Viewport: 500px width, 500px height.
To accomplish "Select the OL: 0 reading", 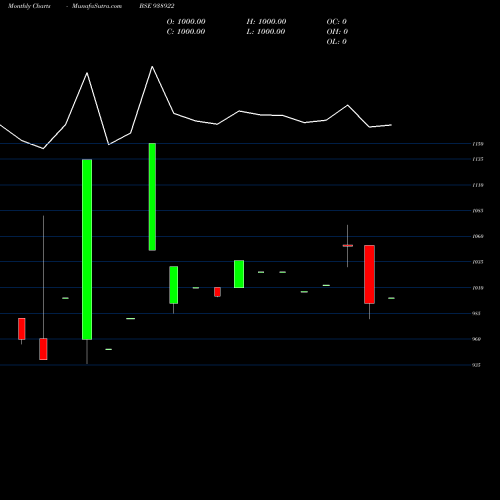I will [337, 42].
